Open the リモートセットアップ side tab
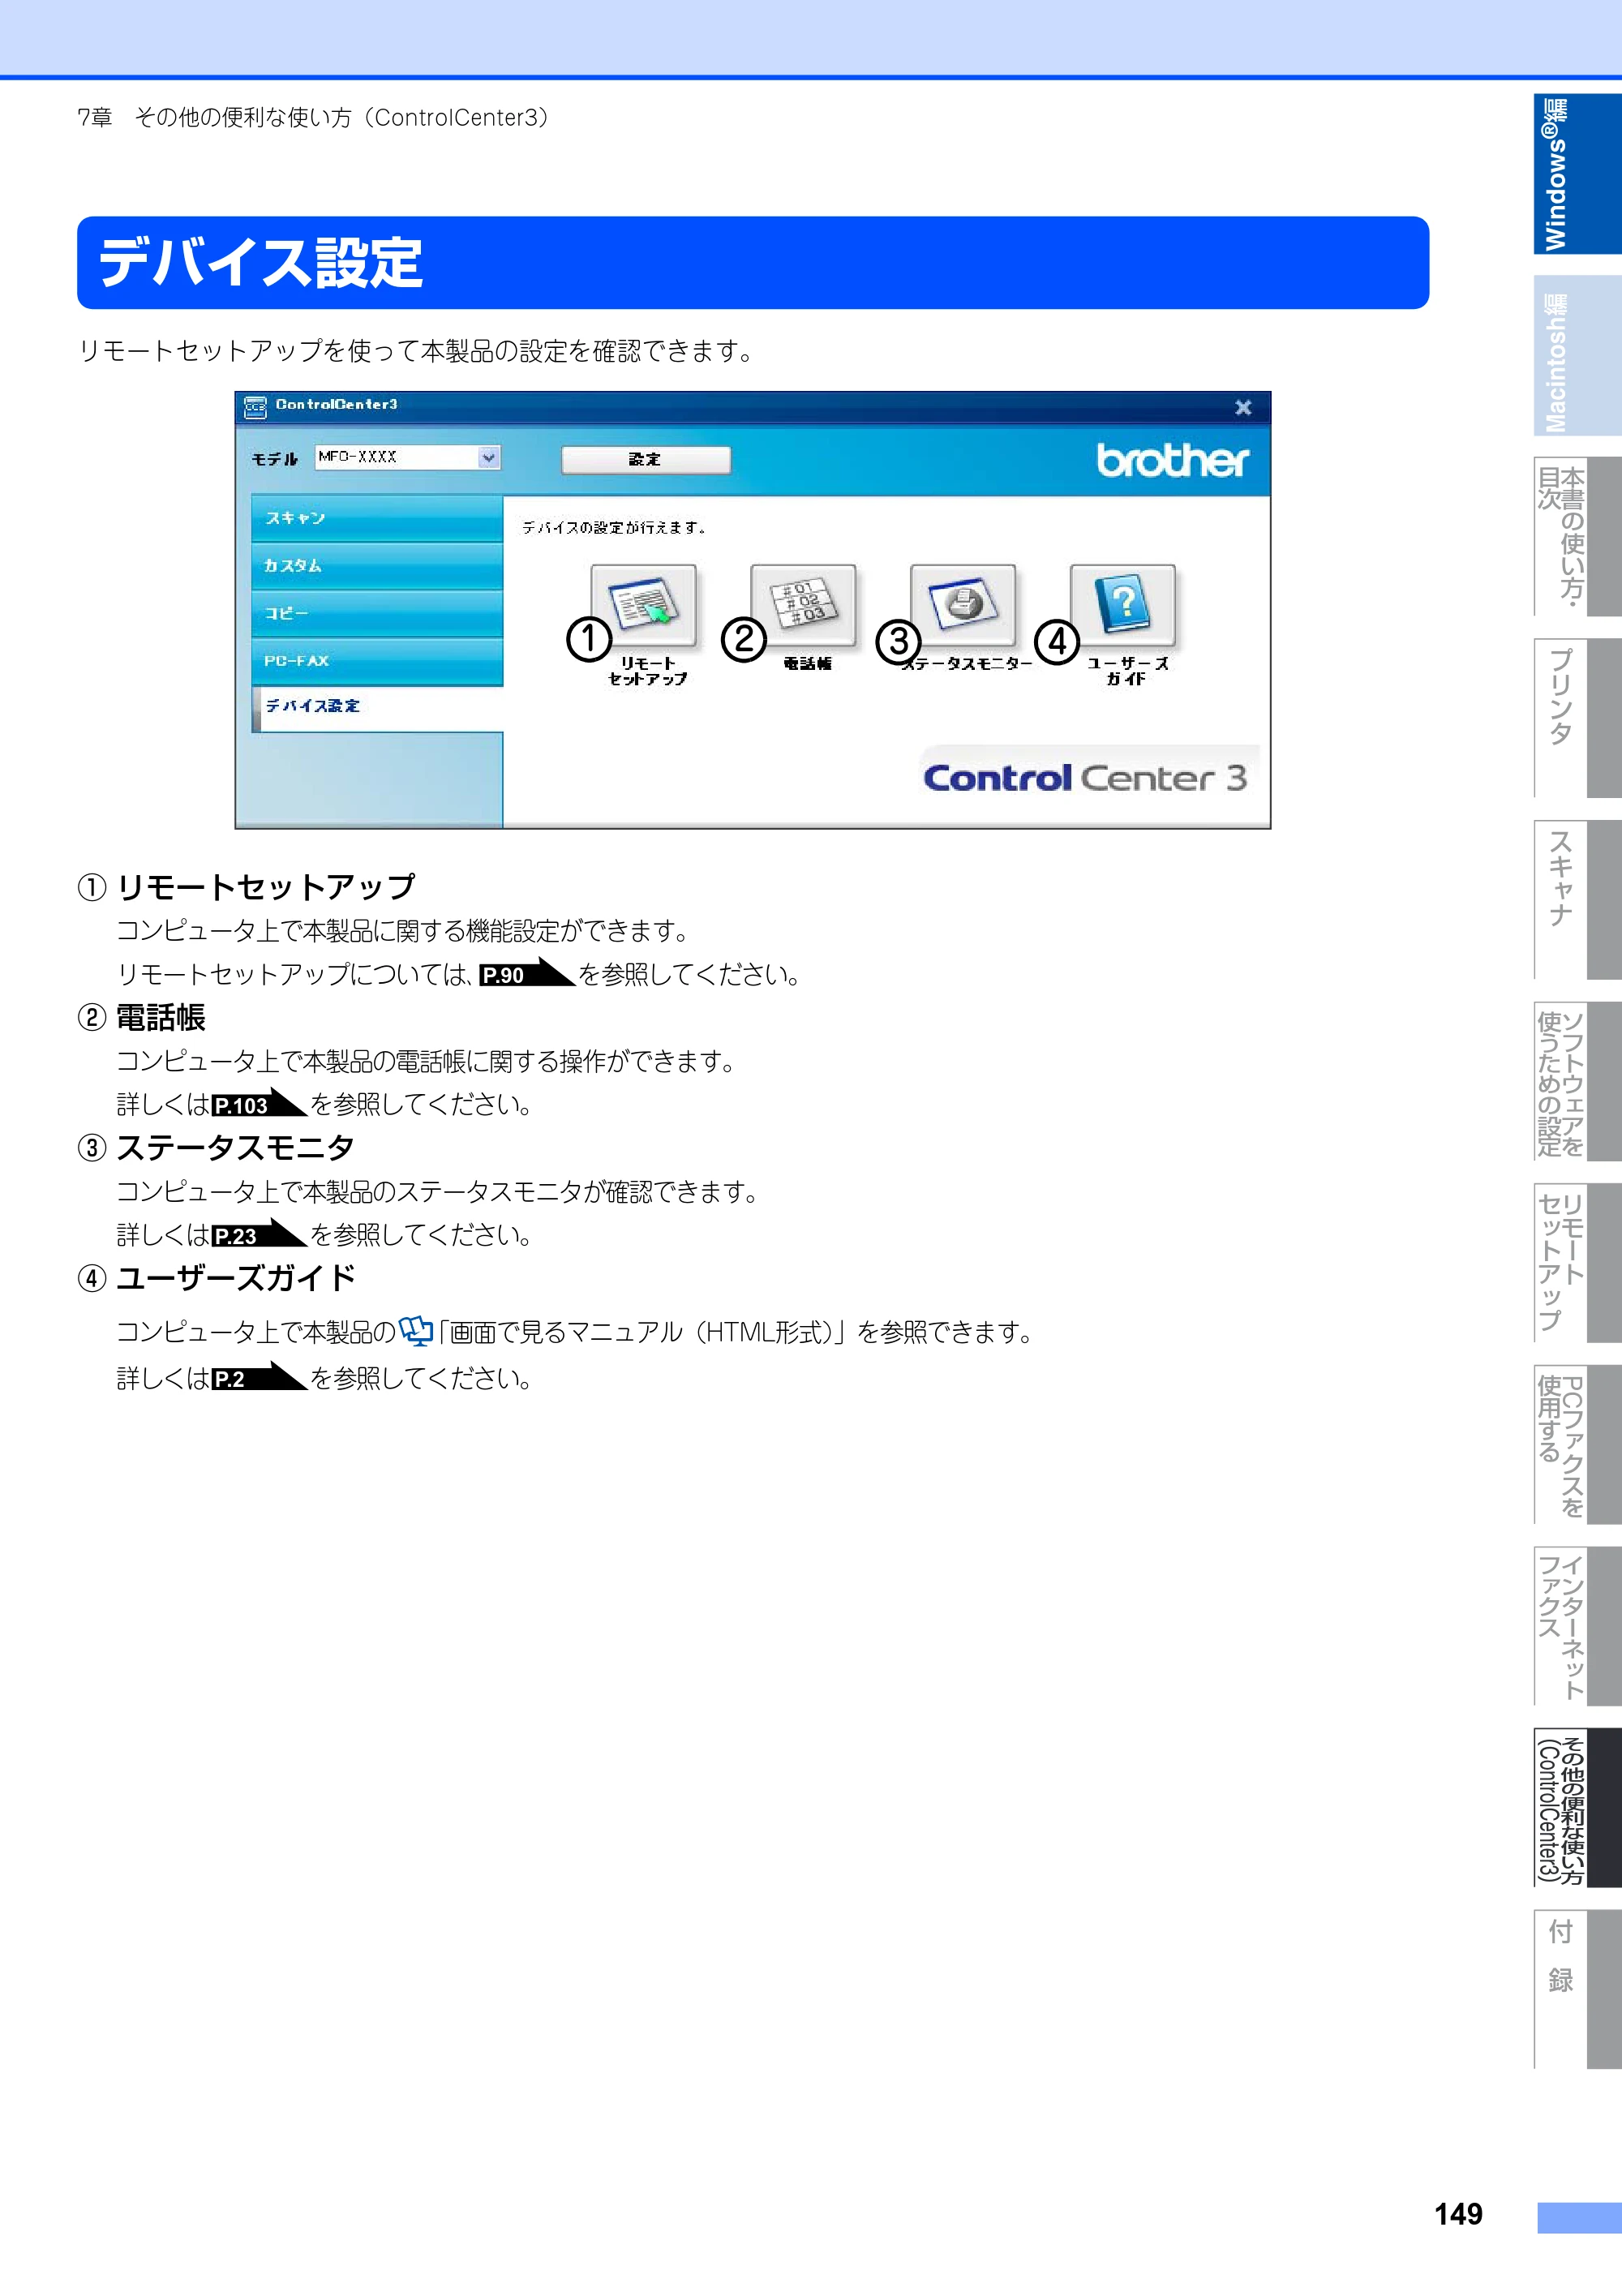 point(1577,1263)
